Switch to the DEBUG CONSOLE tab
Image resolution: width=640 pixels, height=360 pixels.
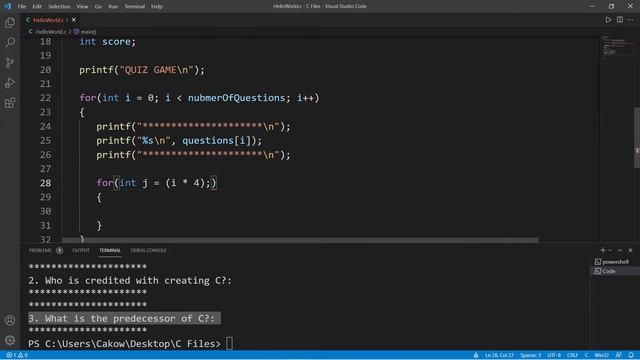pyautogui.click(x=148, y=250)
